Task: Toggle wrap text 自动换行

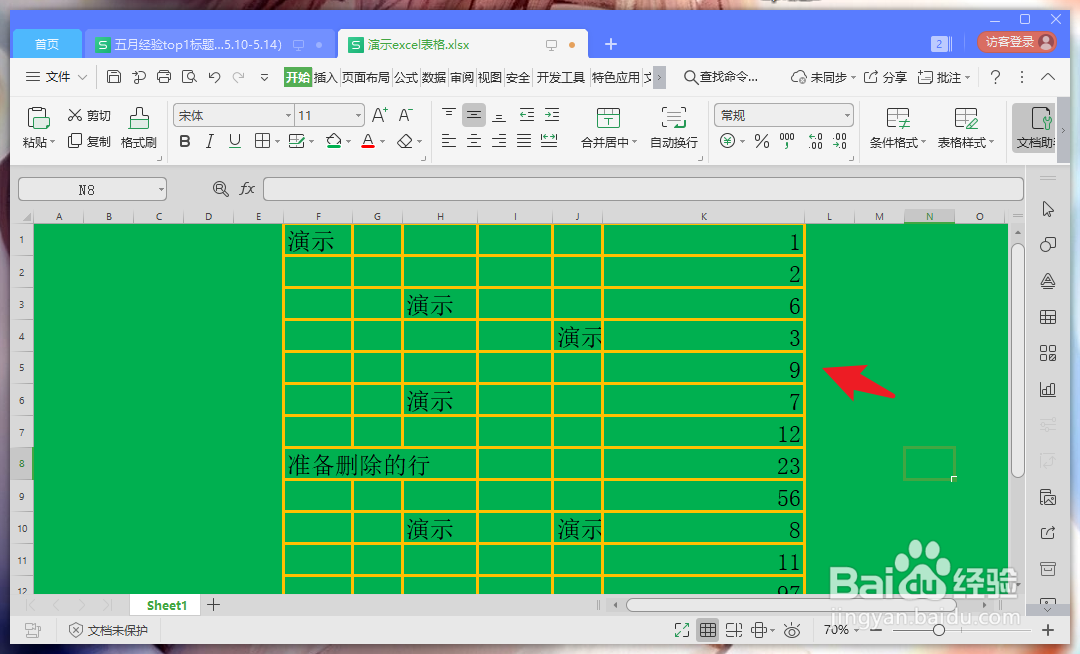Action: [x=674, y=127]
